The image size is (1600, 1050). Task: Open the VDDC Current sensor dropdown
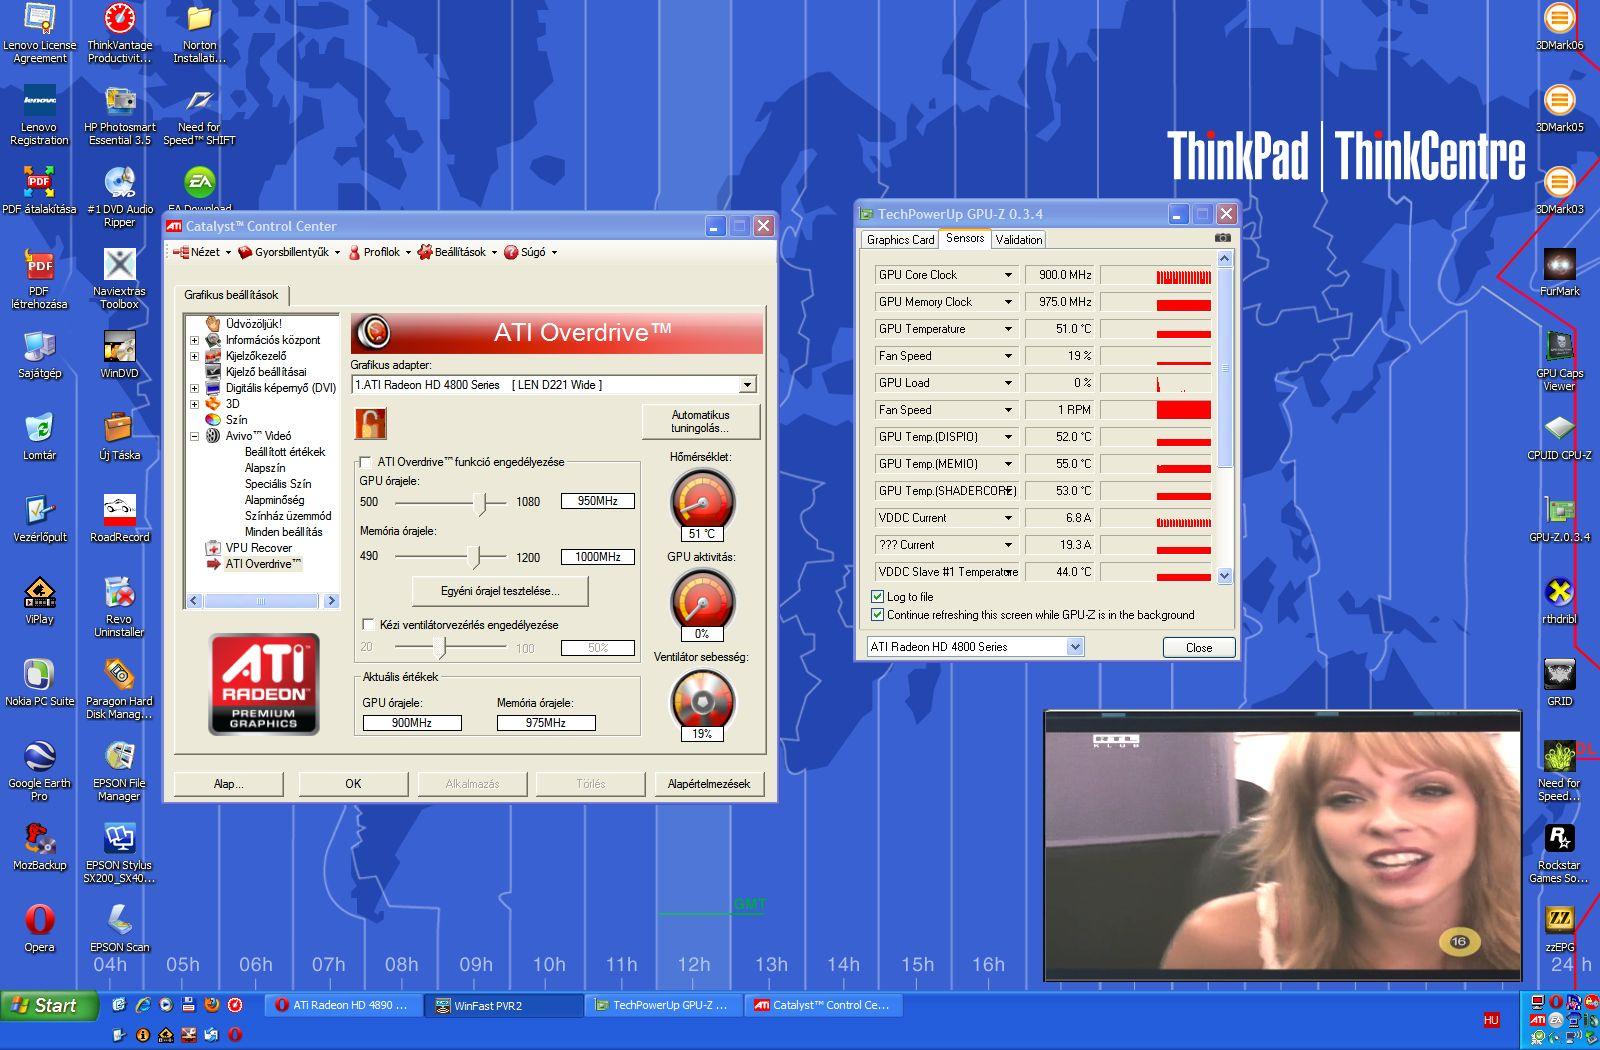tap(1008, 518)
